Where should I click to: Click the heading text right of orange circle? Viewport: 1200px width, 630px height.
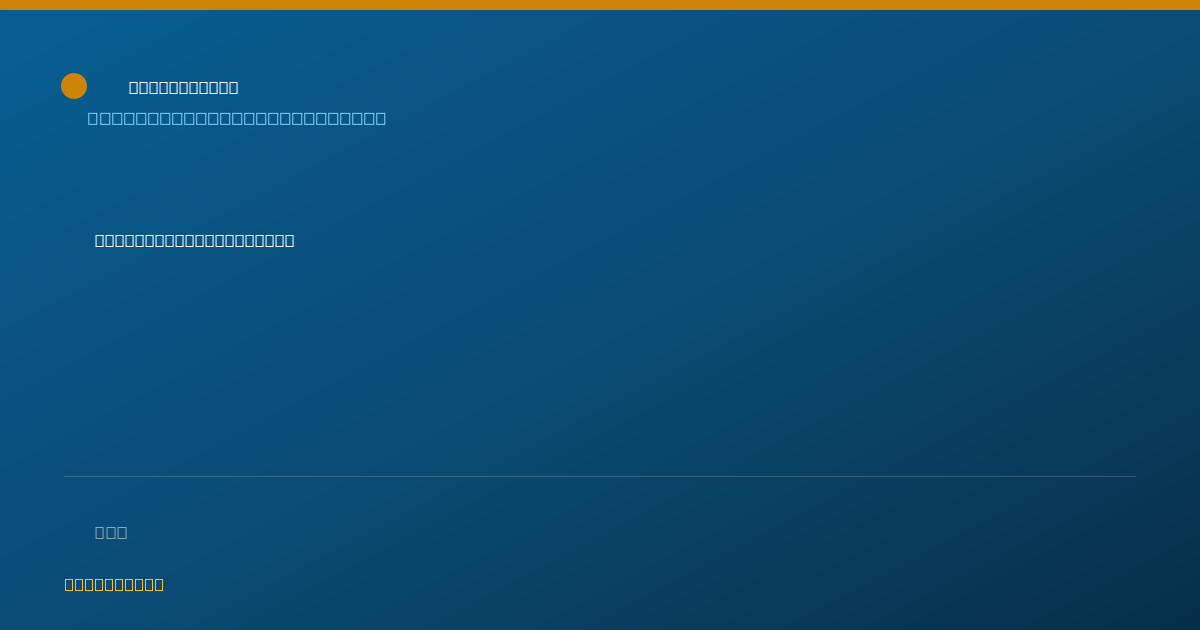coord(184,88)
